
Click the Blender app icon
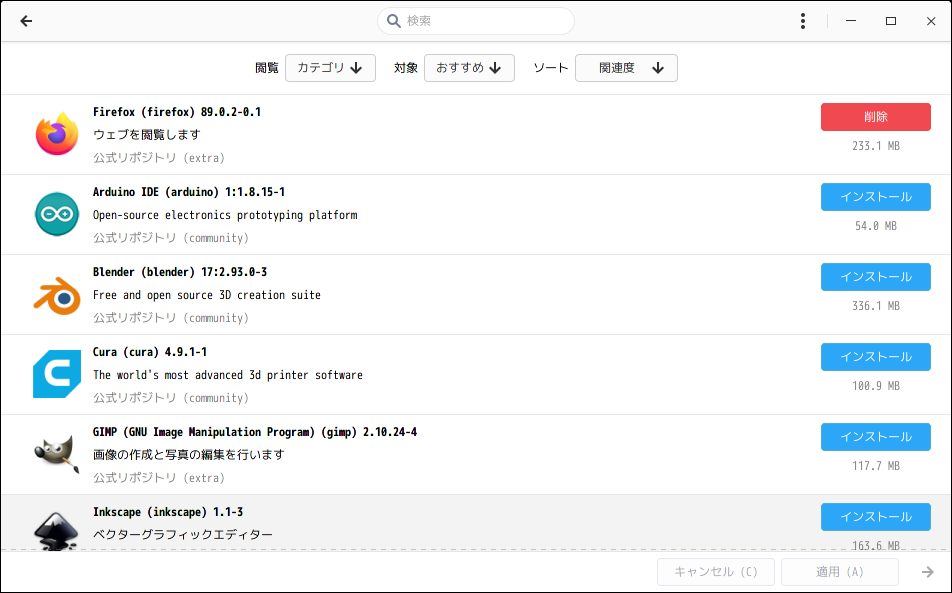coord(57,296)
